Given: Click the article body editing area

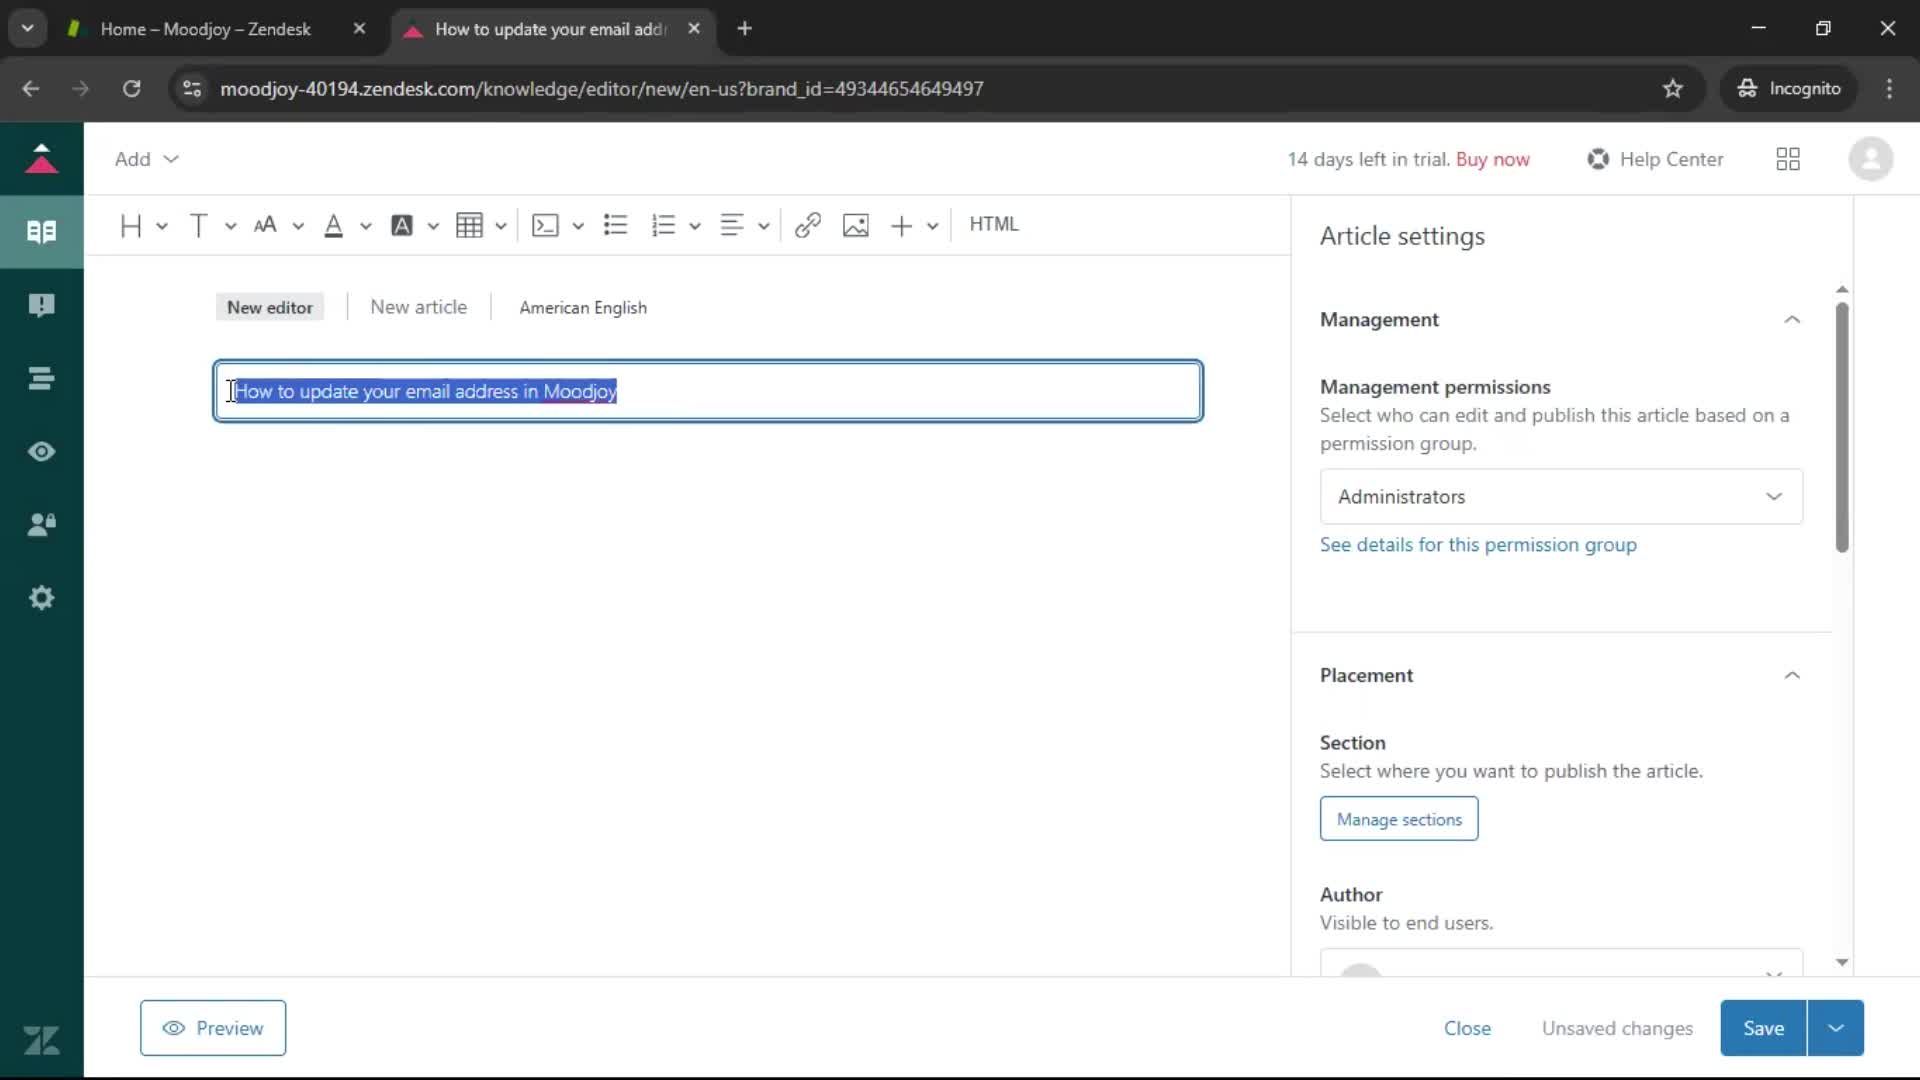Looking at the screenshot, I should 708,700.
